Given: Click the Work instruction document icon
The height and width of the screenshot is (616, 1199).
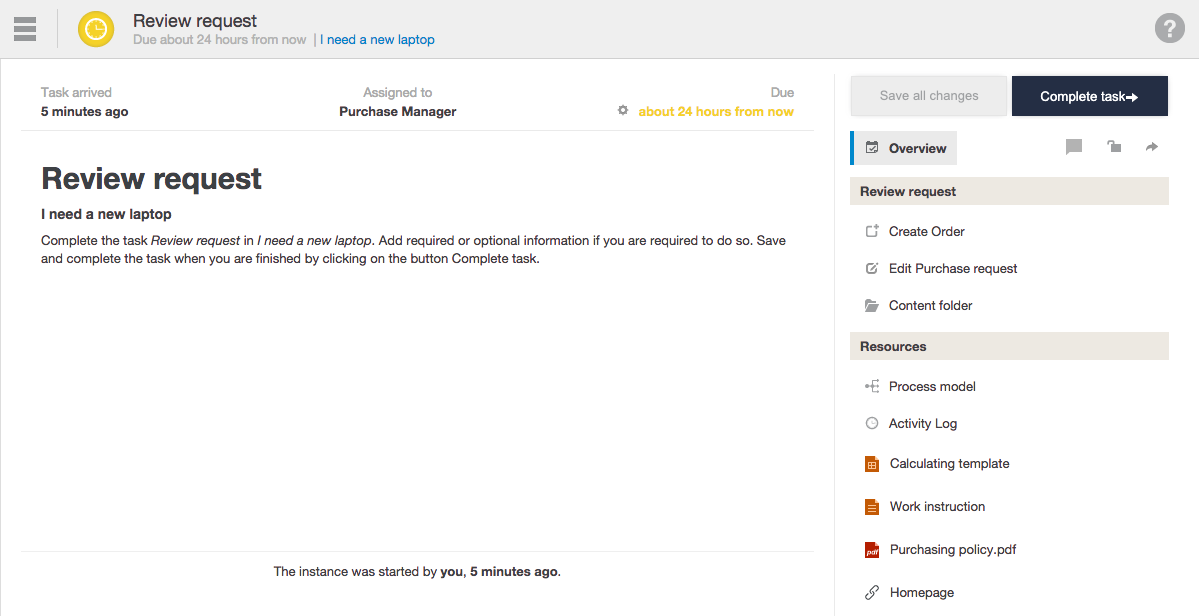Looking at the screenshot, I should tap(872, 507).
